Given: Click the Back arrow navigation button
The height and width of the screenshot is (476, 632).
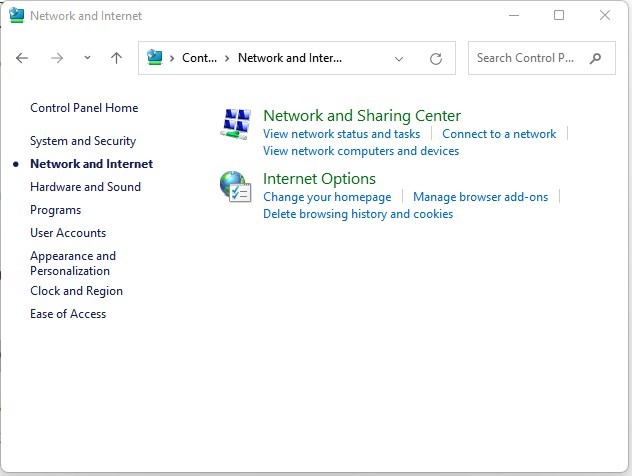Looking at the screenshot, I should (23, 58).
